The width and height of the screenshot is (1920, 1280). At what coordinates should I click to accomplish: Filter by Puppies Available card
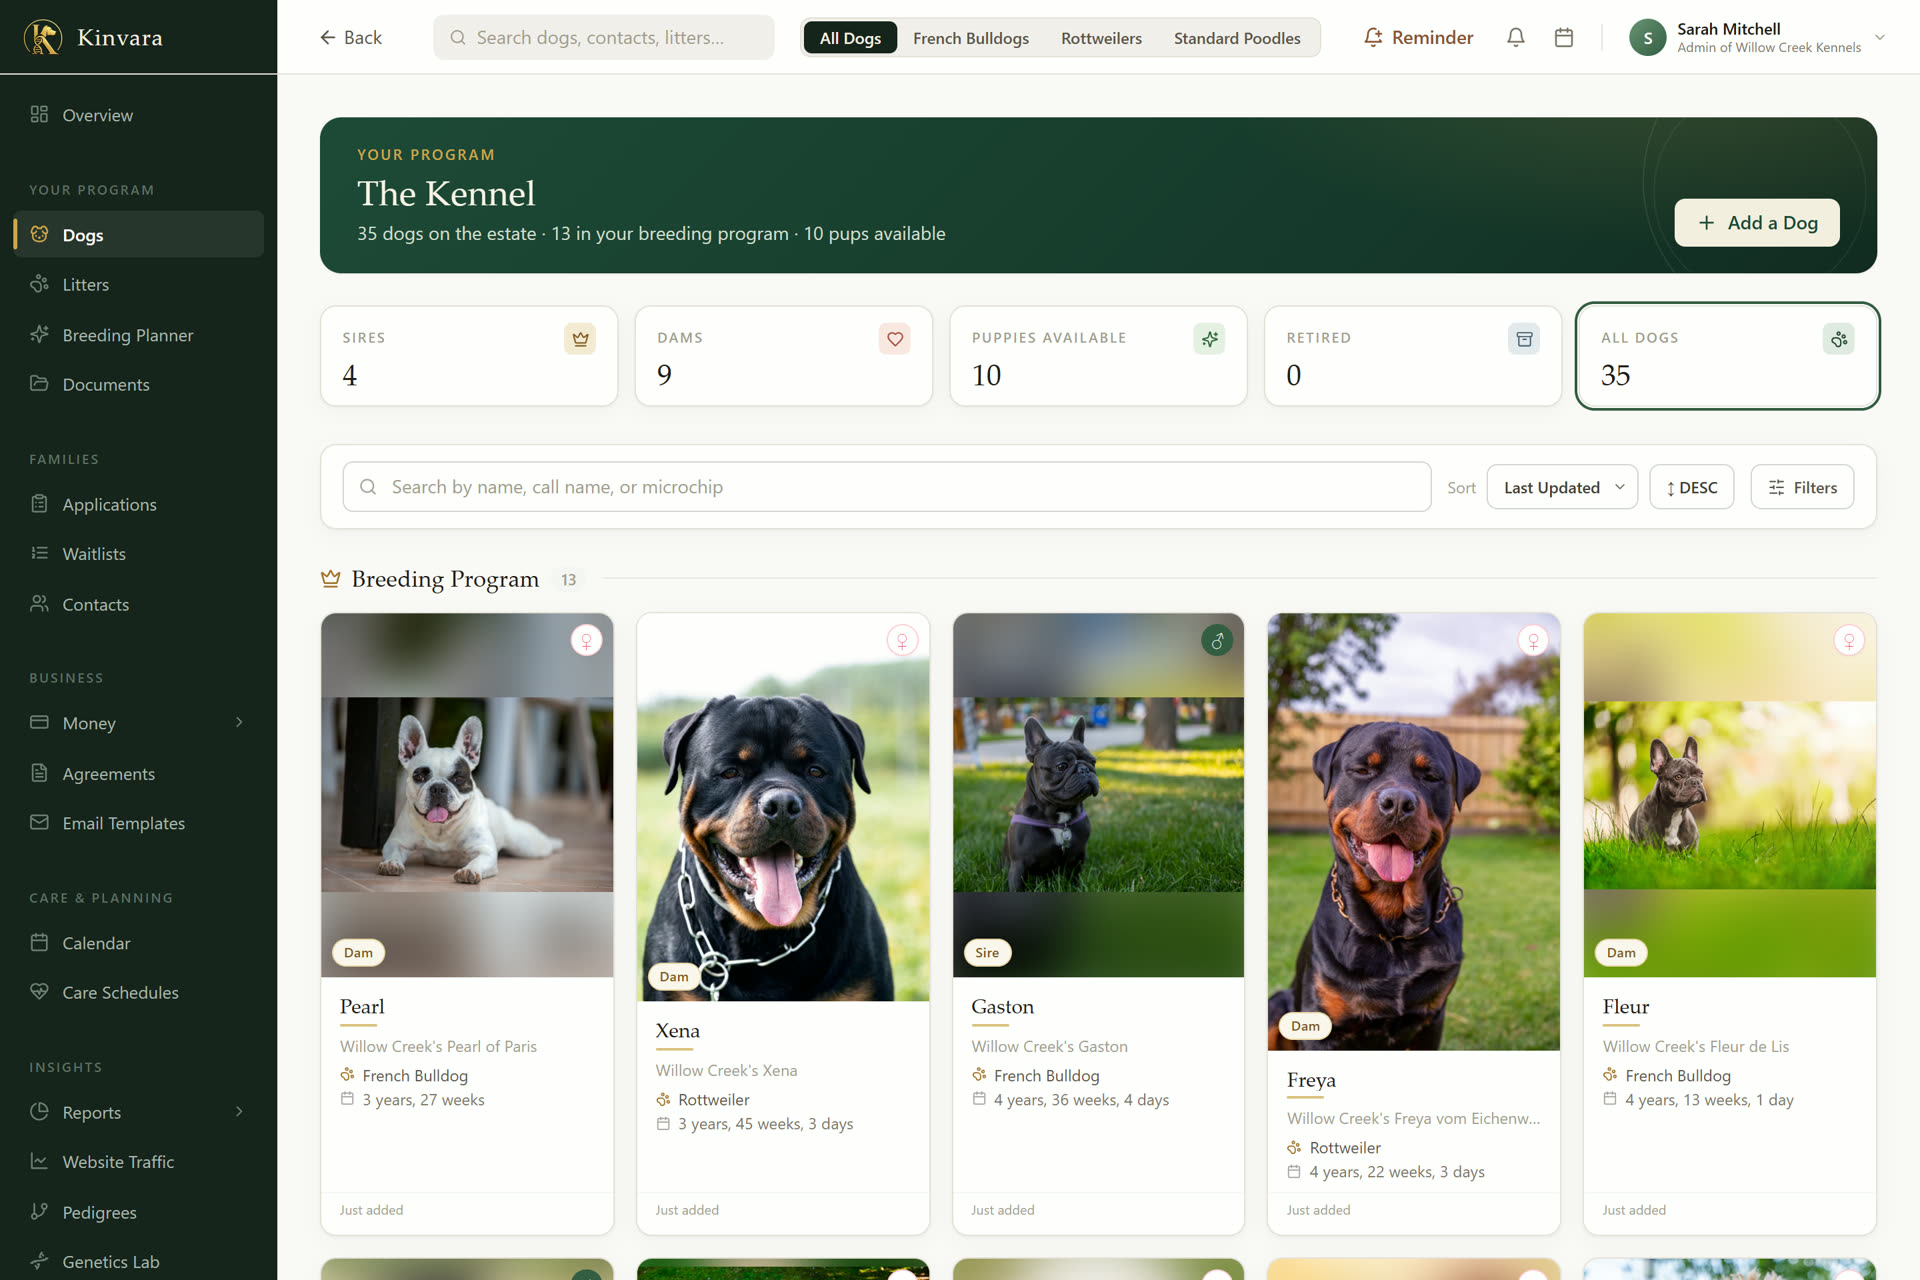point(1098,356)
